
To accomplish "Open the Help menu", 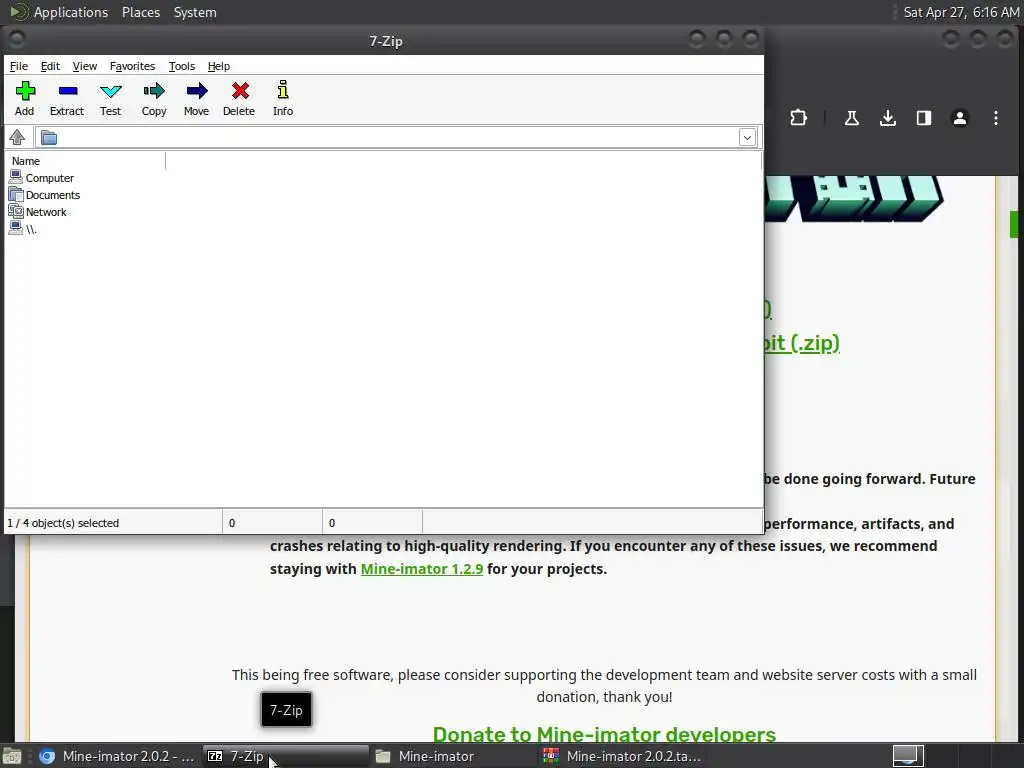I will click(x=219, y=66).
